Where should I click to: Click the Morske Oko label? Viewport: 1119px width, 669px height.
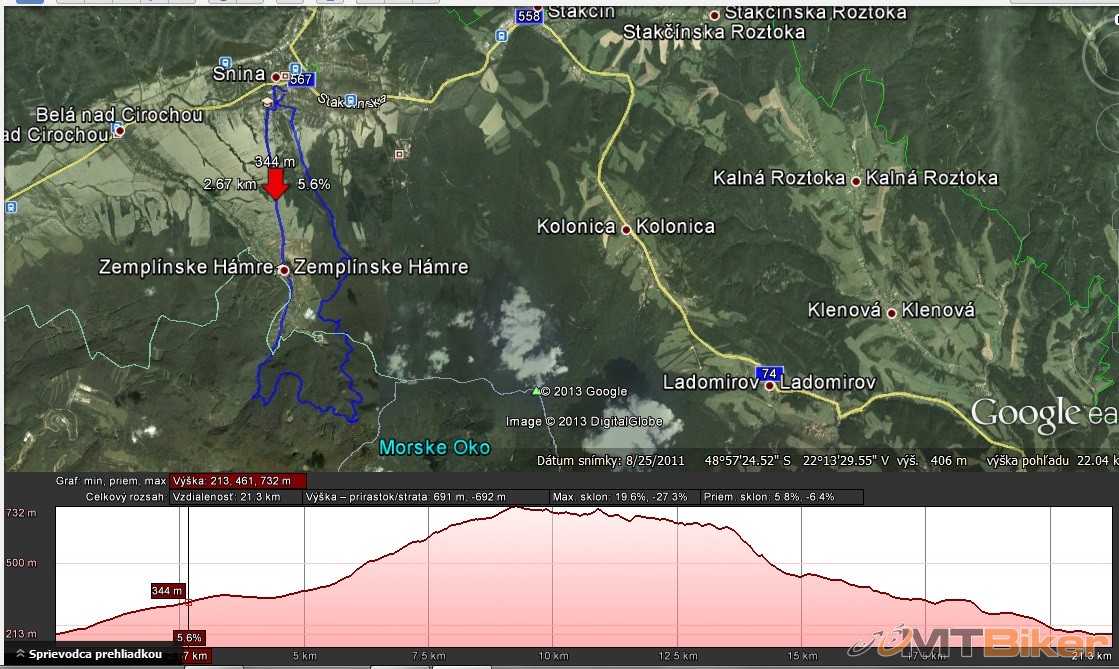pyautogui.click(x=435, y=447)
